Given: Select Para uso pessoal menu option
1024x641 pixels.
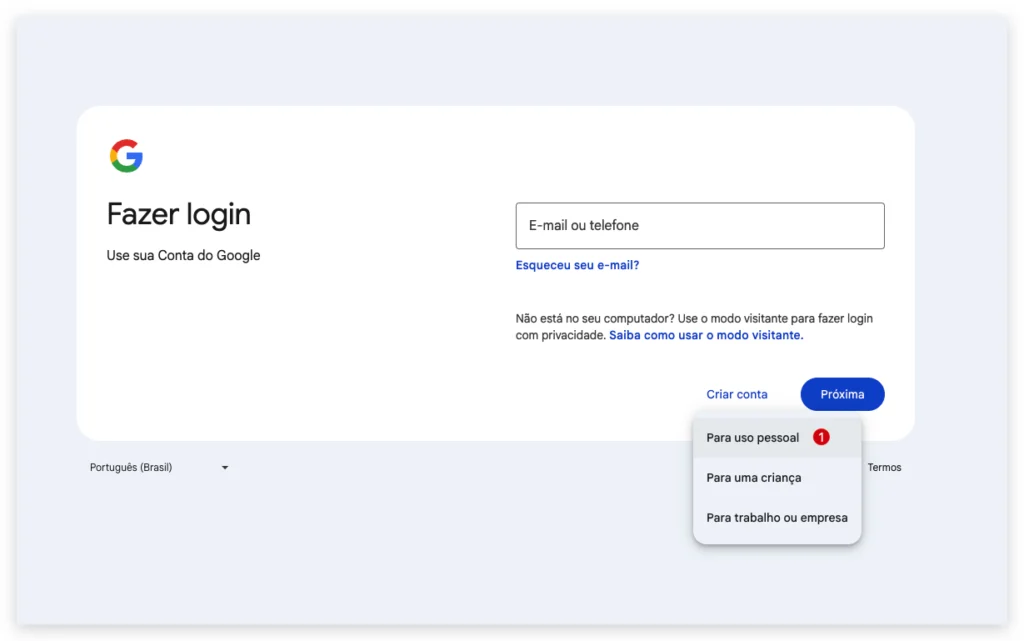Looking at the screenshot, I should (x=777, y=437).
